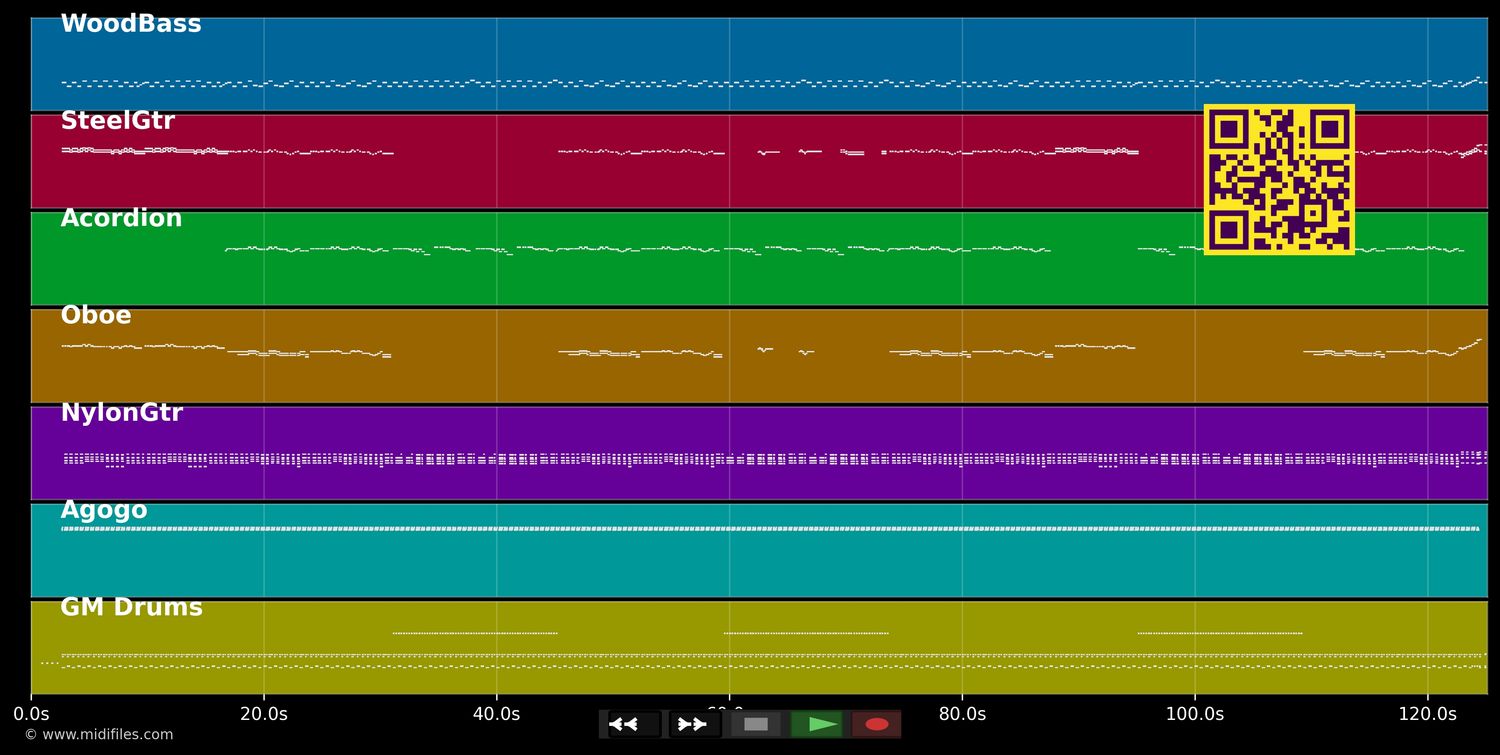1500x755 pixels.
Task: Jump to the 40.0s time marker
Action: [496, 714]
